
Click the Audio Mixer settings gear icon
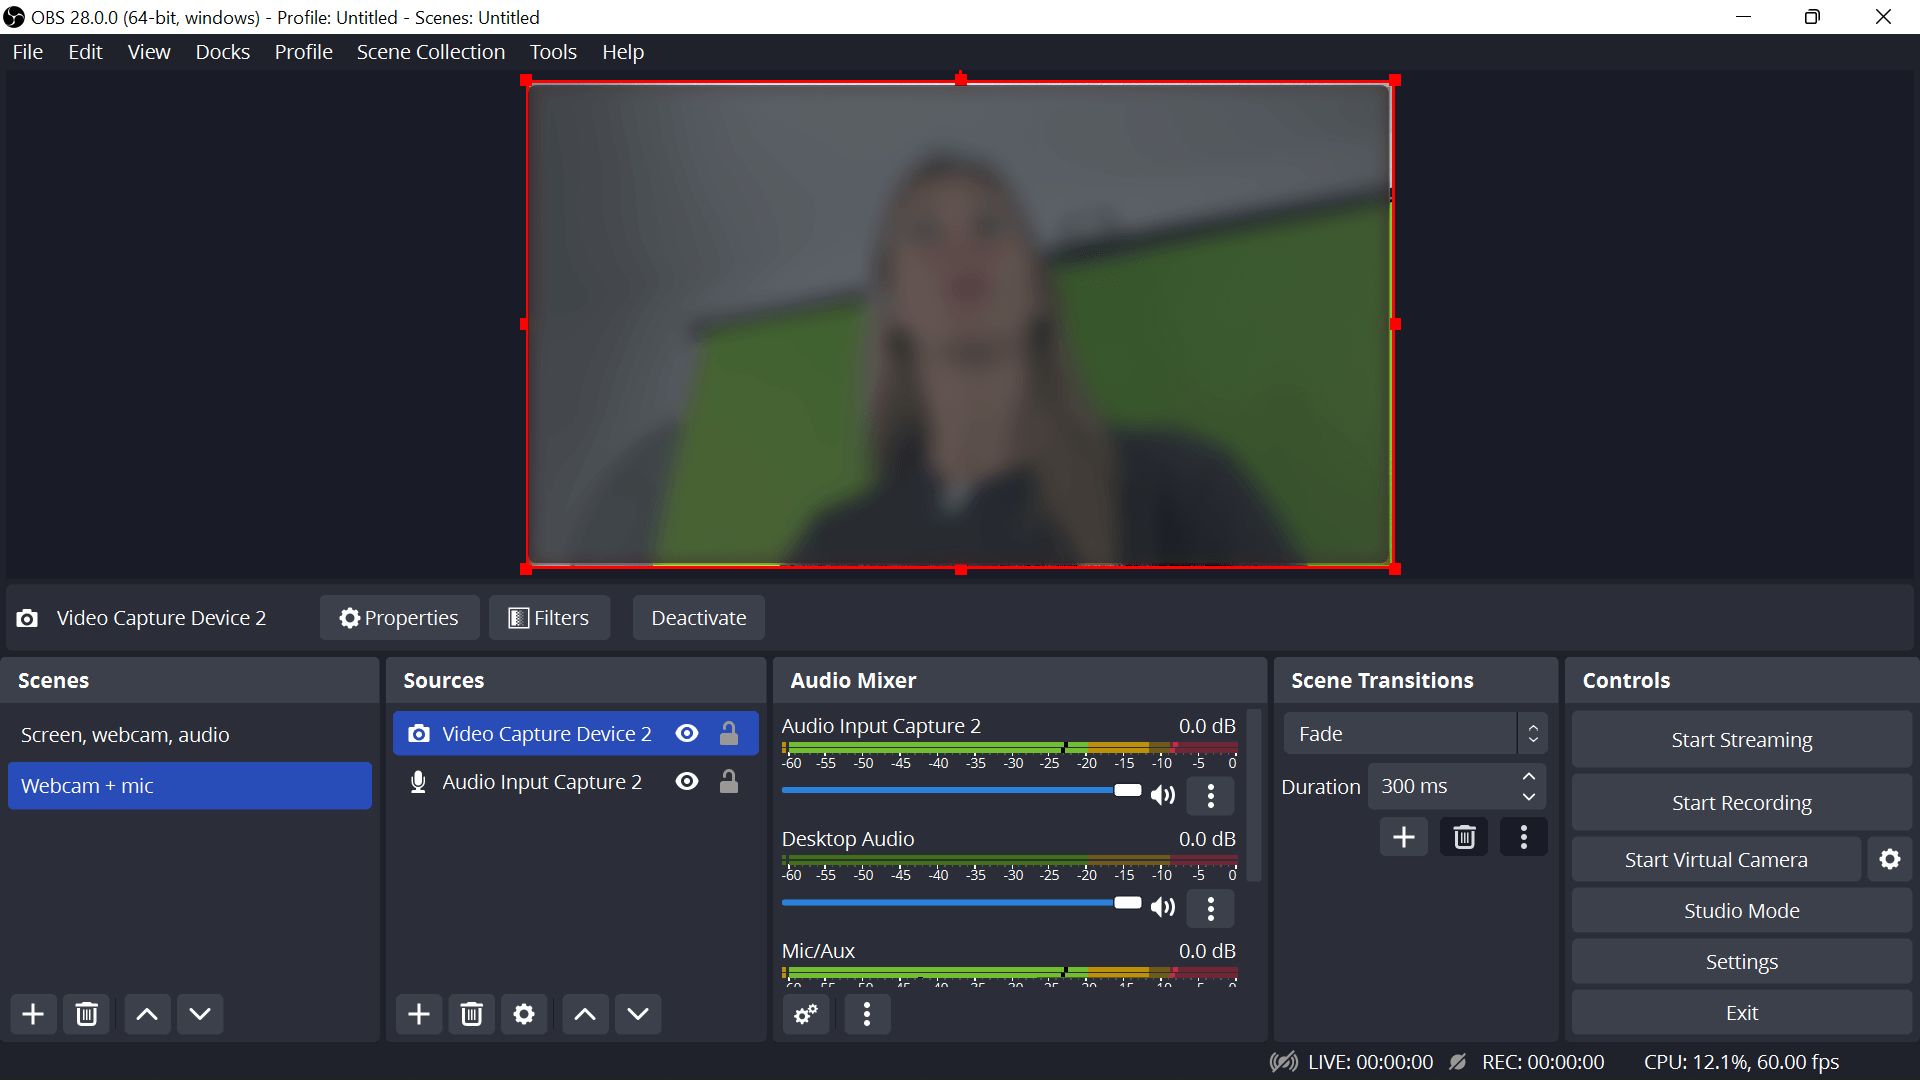coord(806,1014)
